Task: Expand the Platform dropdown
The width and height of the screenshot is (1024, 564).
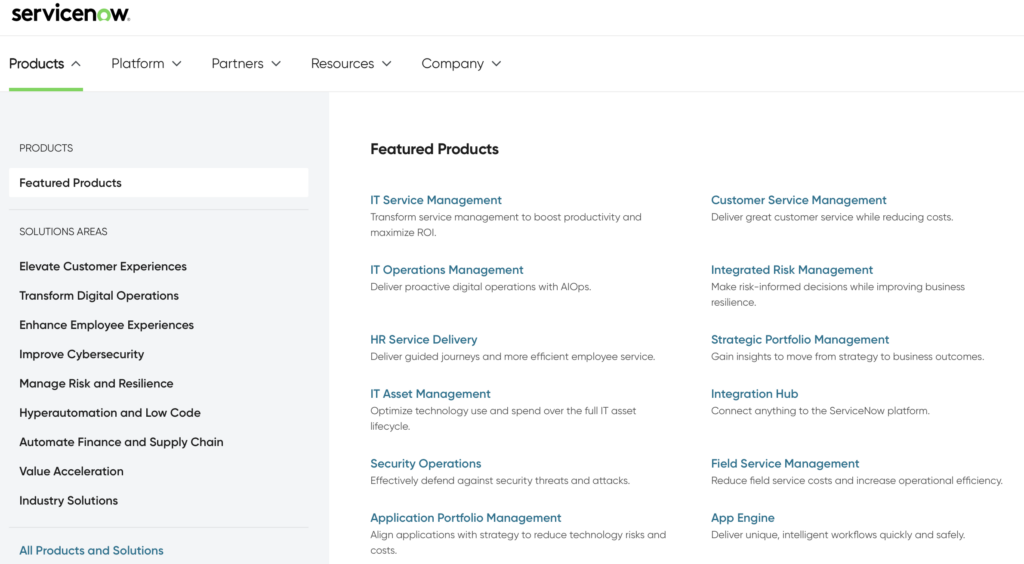Action: click(x=146, y=64)
